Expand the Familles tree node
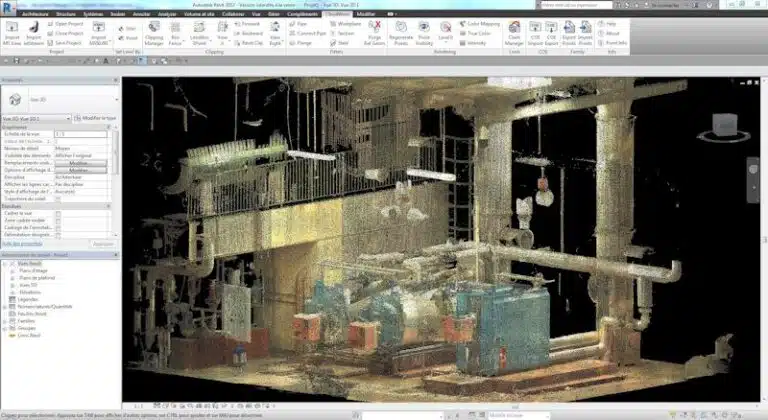 pos(5,320)
